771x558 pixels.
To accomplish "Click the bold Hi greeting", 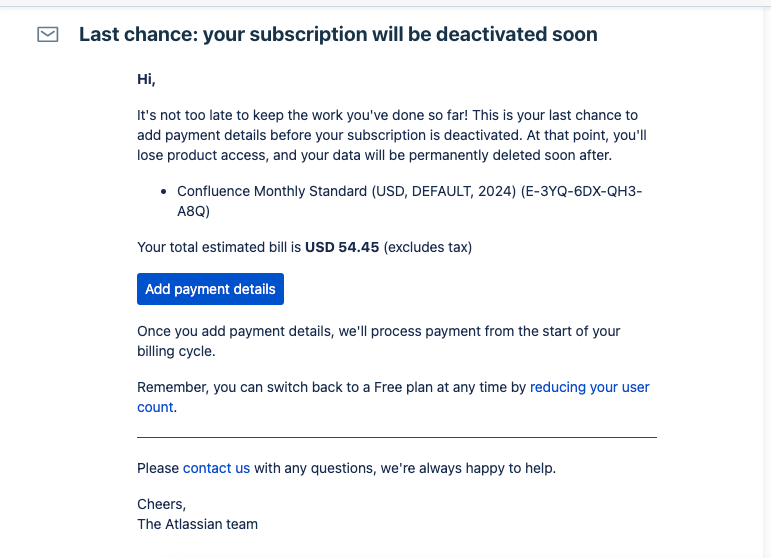I will 146,79.
